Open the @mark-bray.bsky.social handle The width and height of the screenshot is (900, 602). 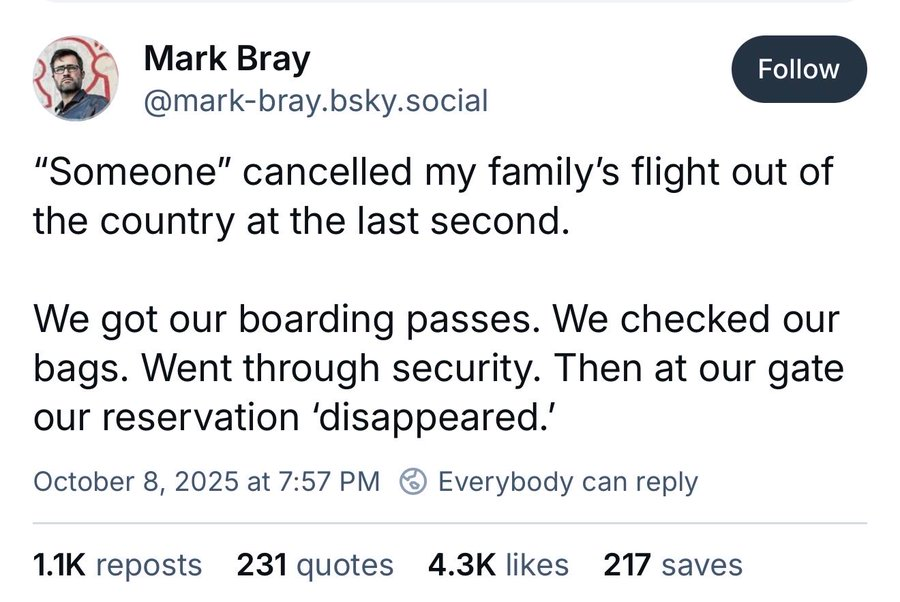point(316,100)
